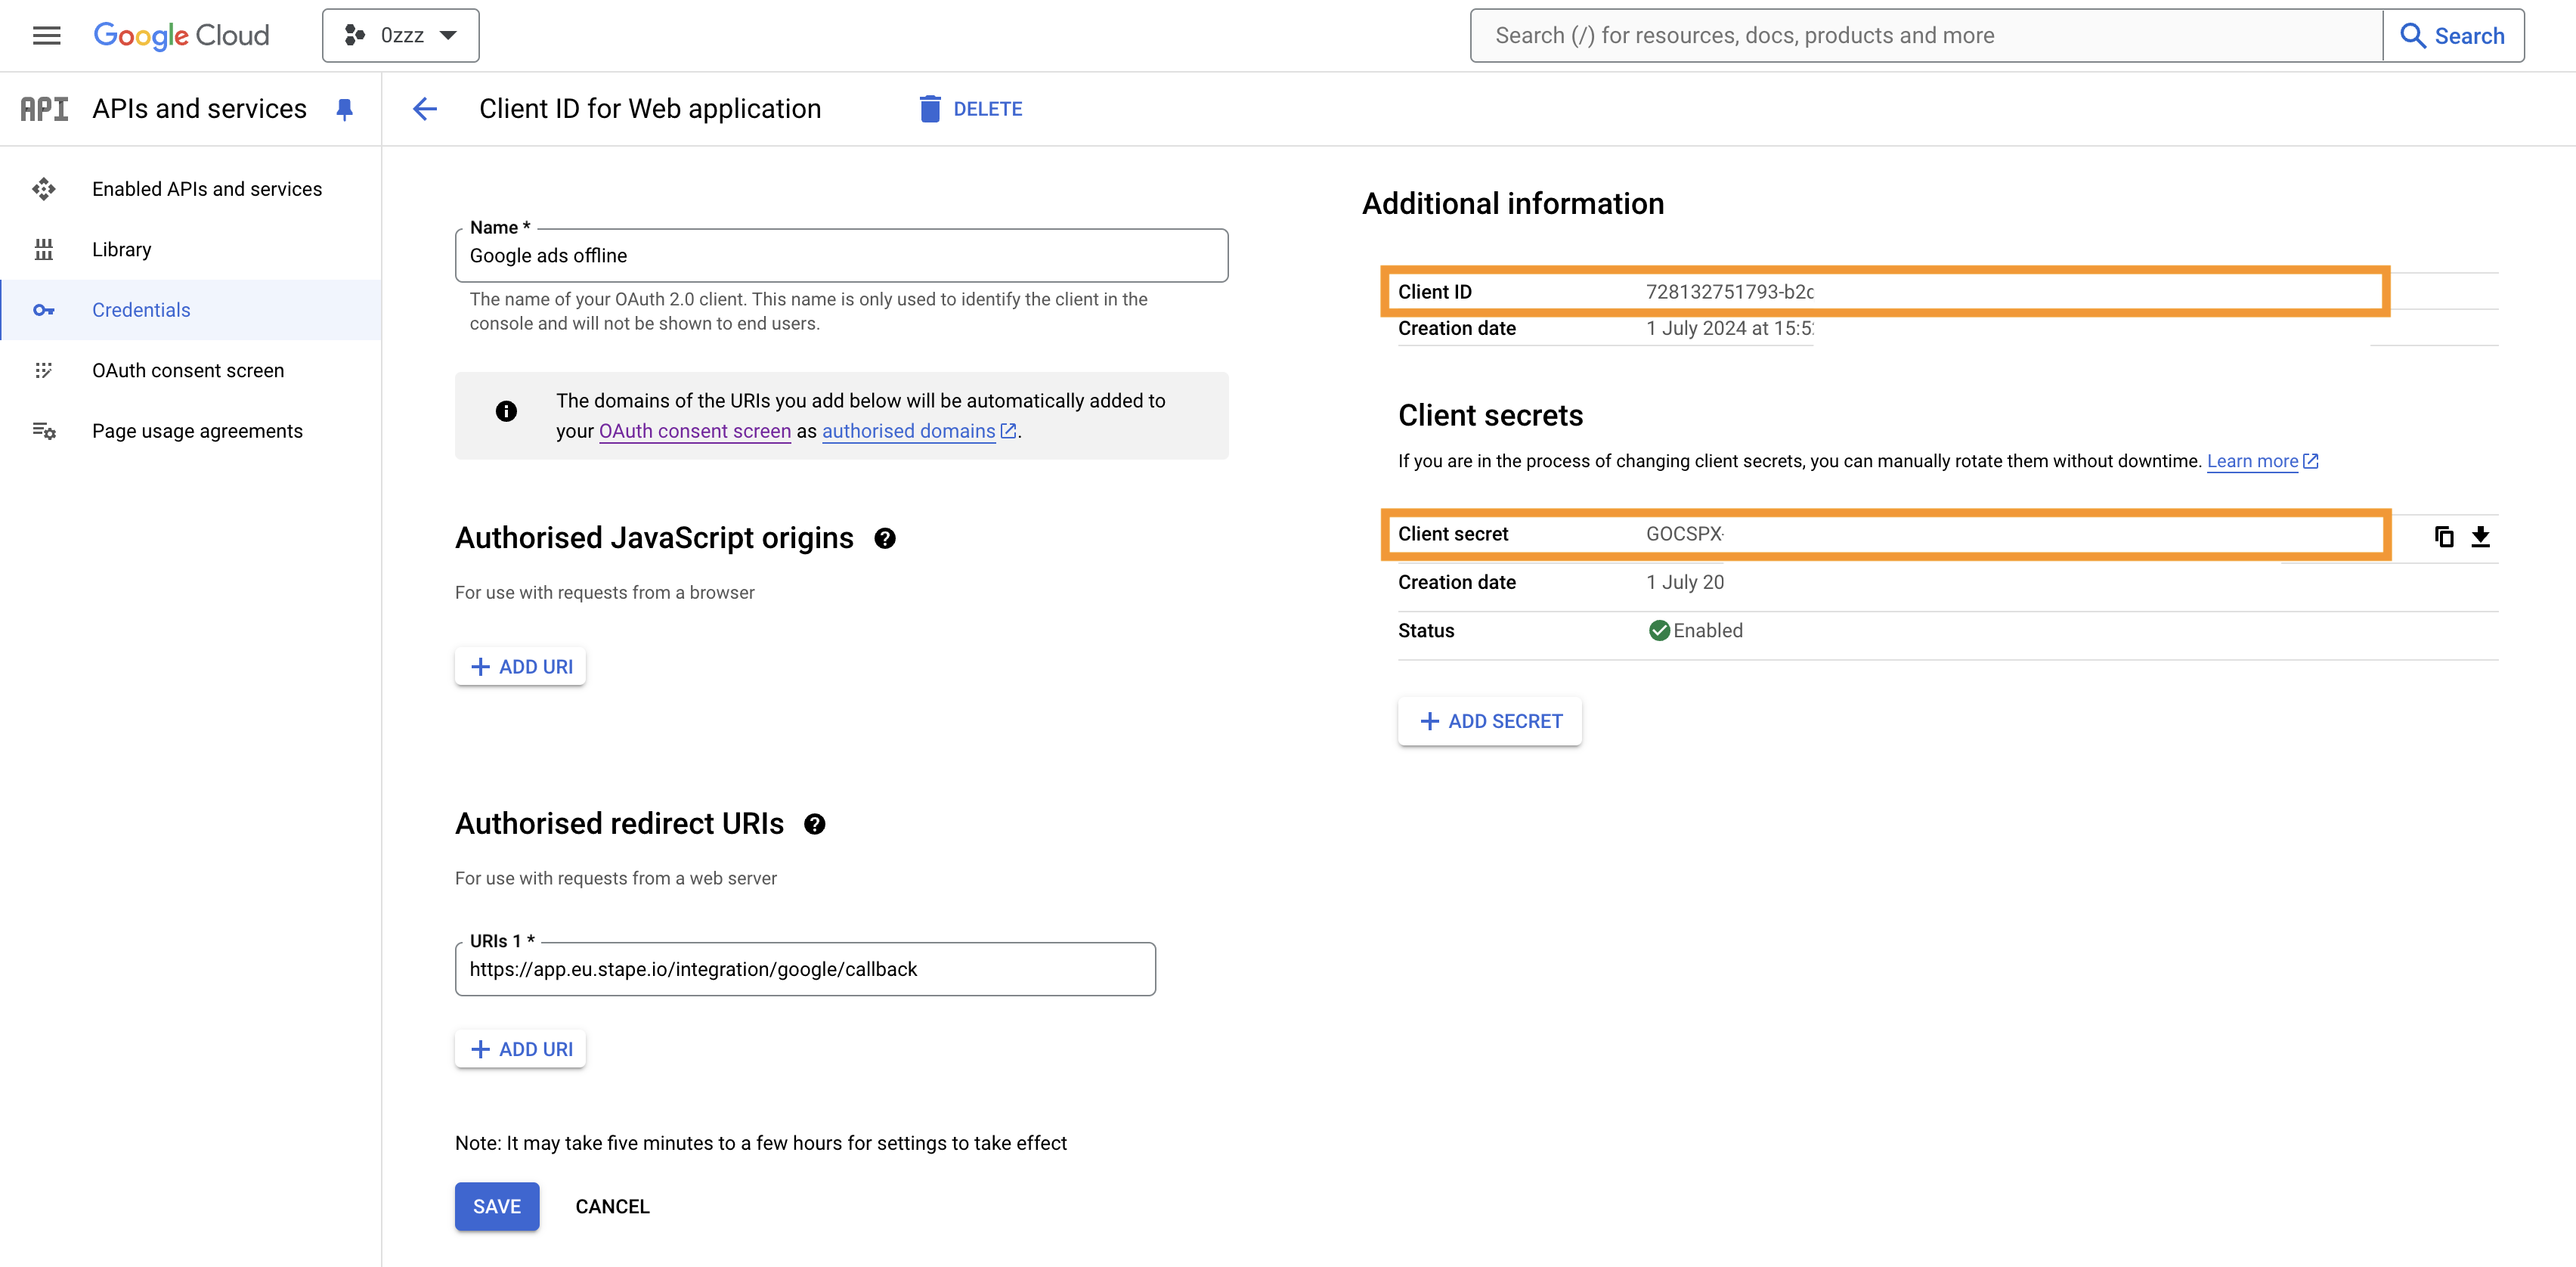Screen dimensions: 2576x1267
Task: Open Page usage agreements via sidebar icon
Action: tap(45, 430)
